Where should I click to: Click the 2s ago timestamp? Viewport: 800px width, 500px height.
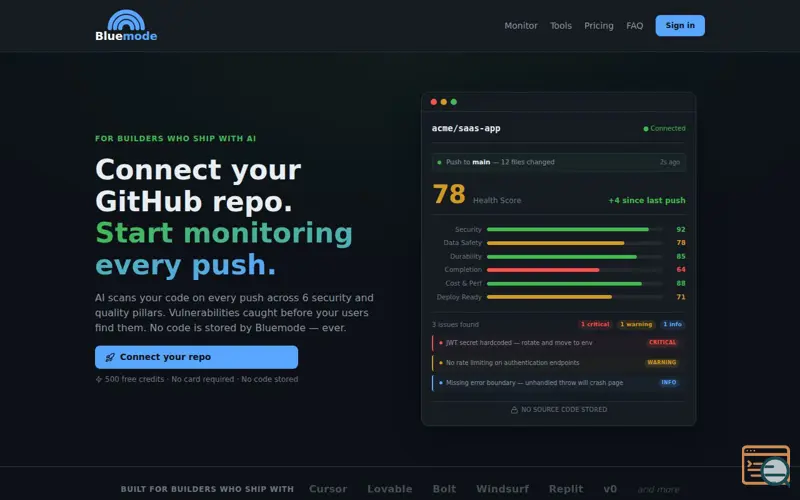(x=670, y=162)
